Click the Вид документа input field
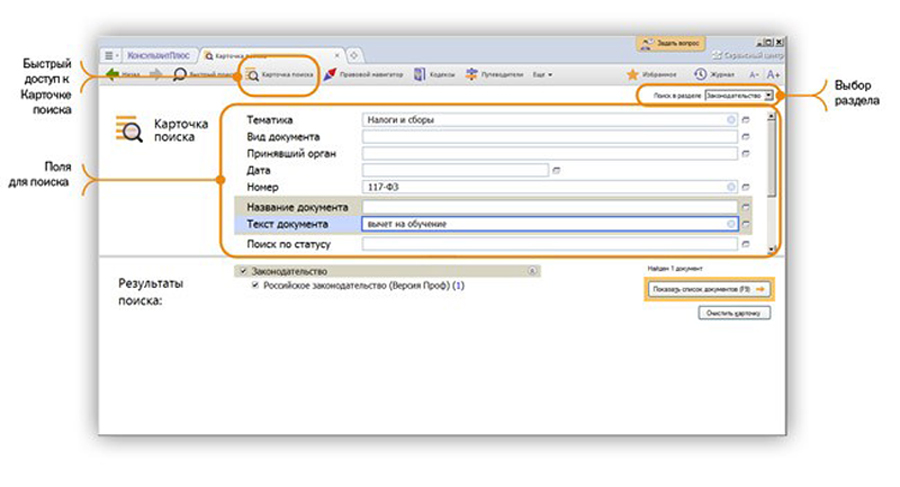Screen dimensions: 900x487 pyautogui.click(x=550, y=137)
